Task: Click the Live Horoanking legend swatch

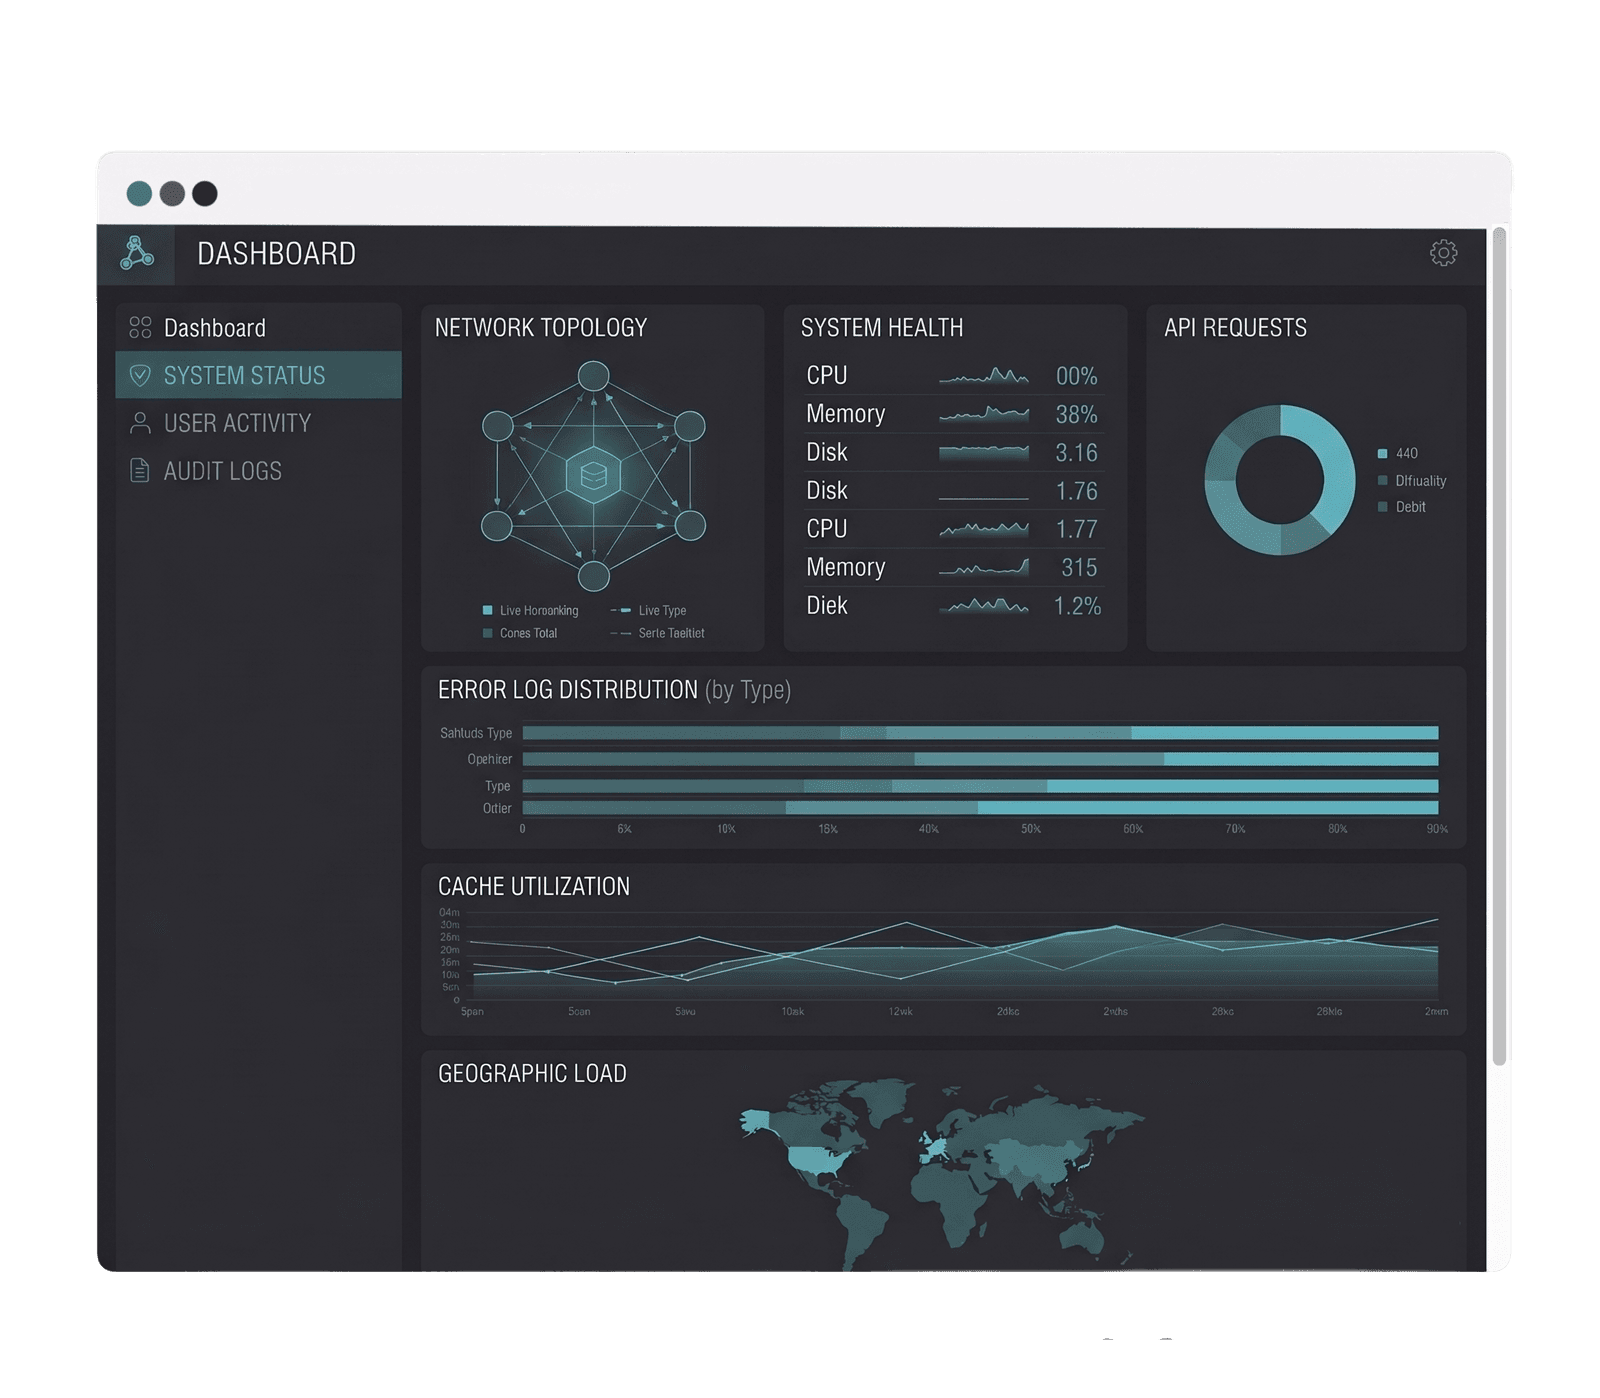Action: tap(487, 610)
